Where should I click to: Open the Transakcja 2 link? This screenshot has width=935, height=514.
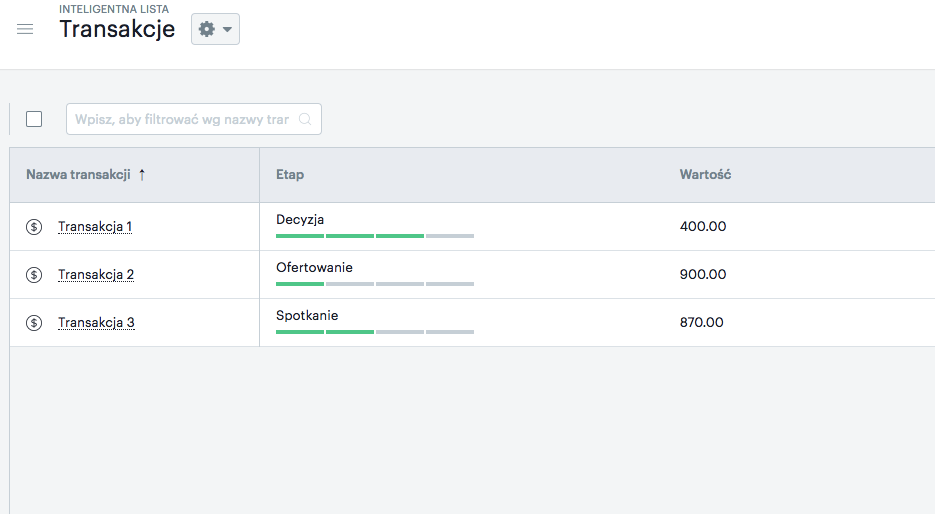click(x=96, y=275)
